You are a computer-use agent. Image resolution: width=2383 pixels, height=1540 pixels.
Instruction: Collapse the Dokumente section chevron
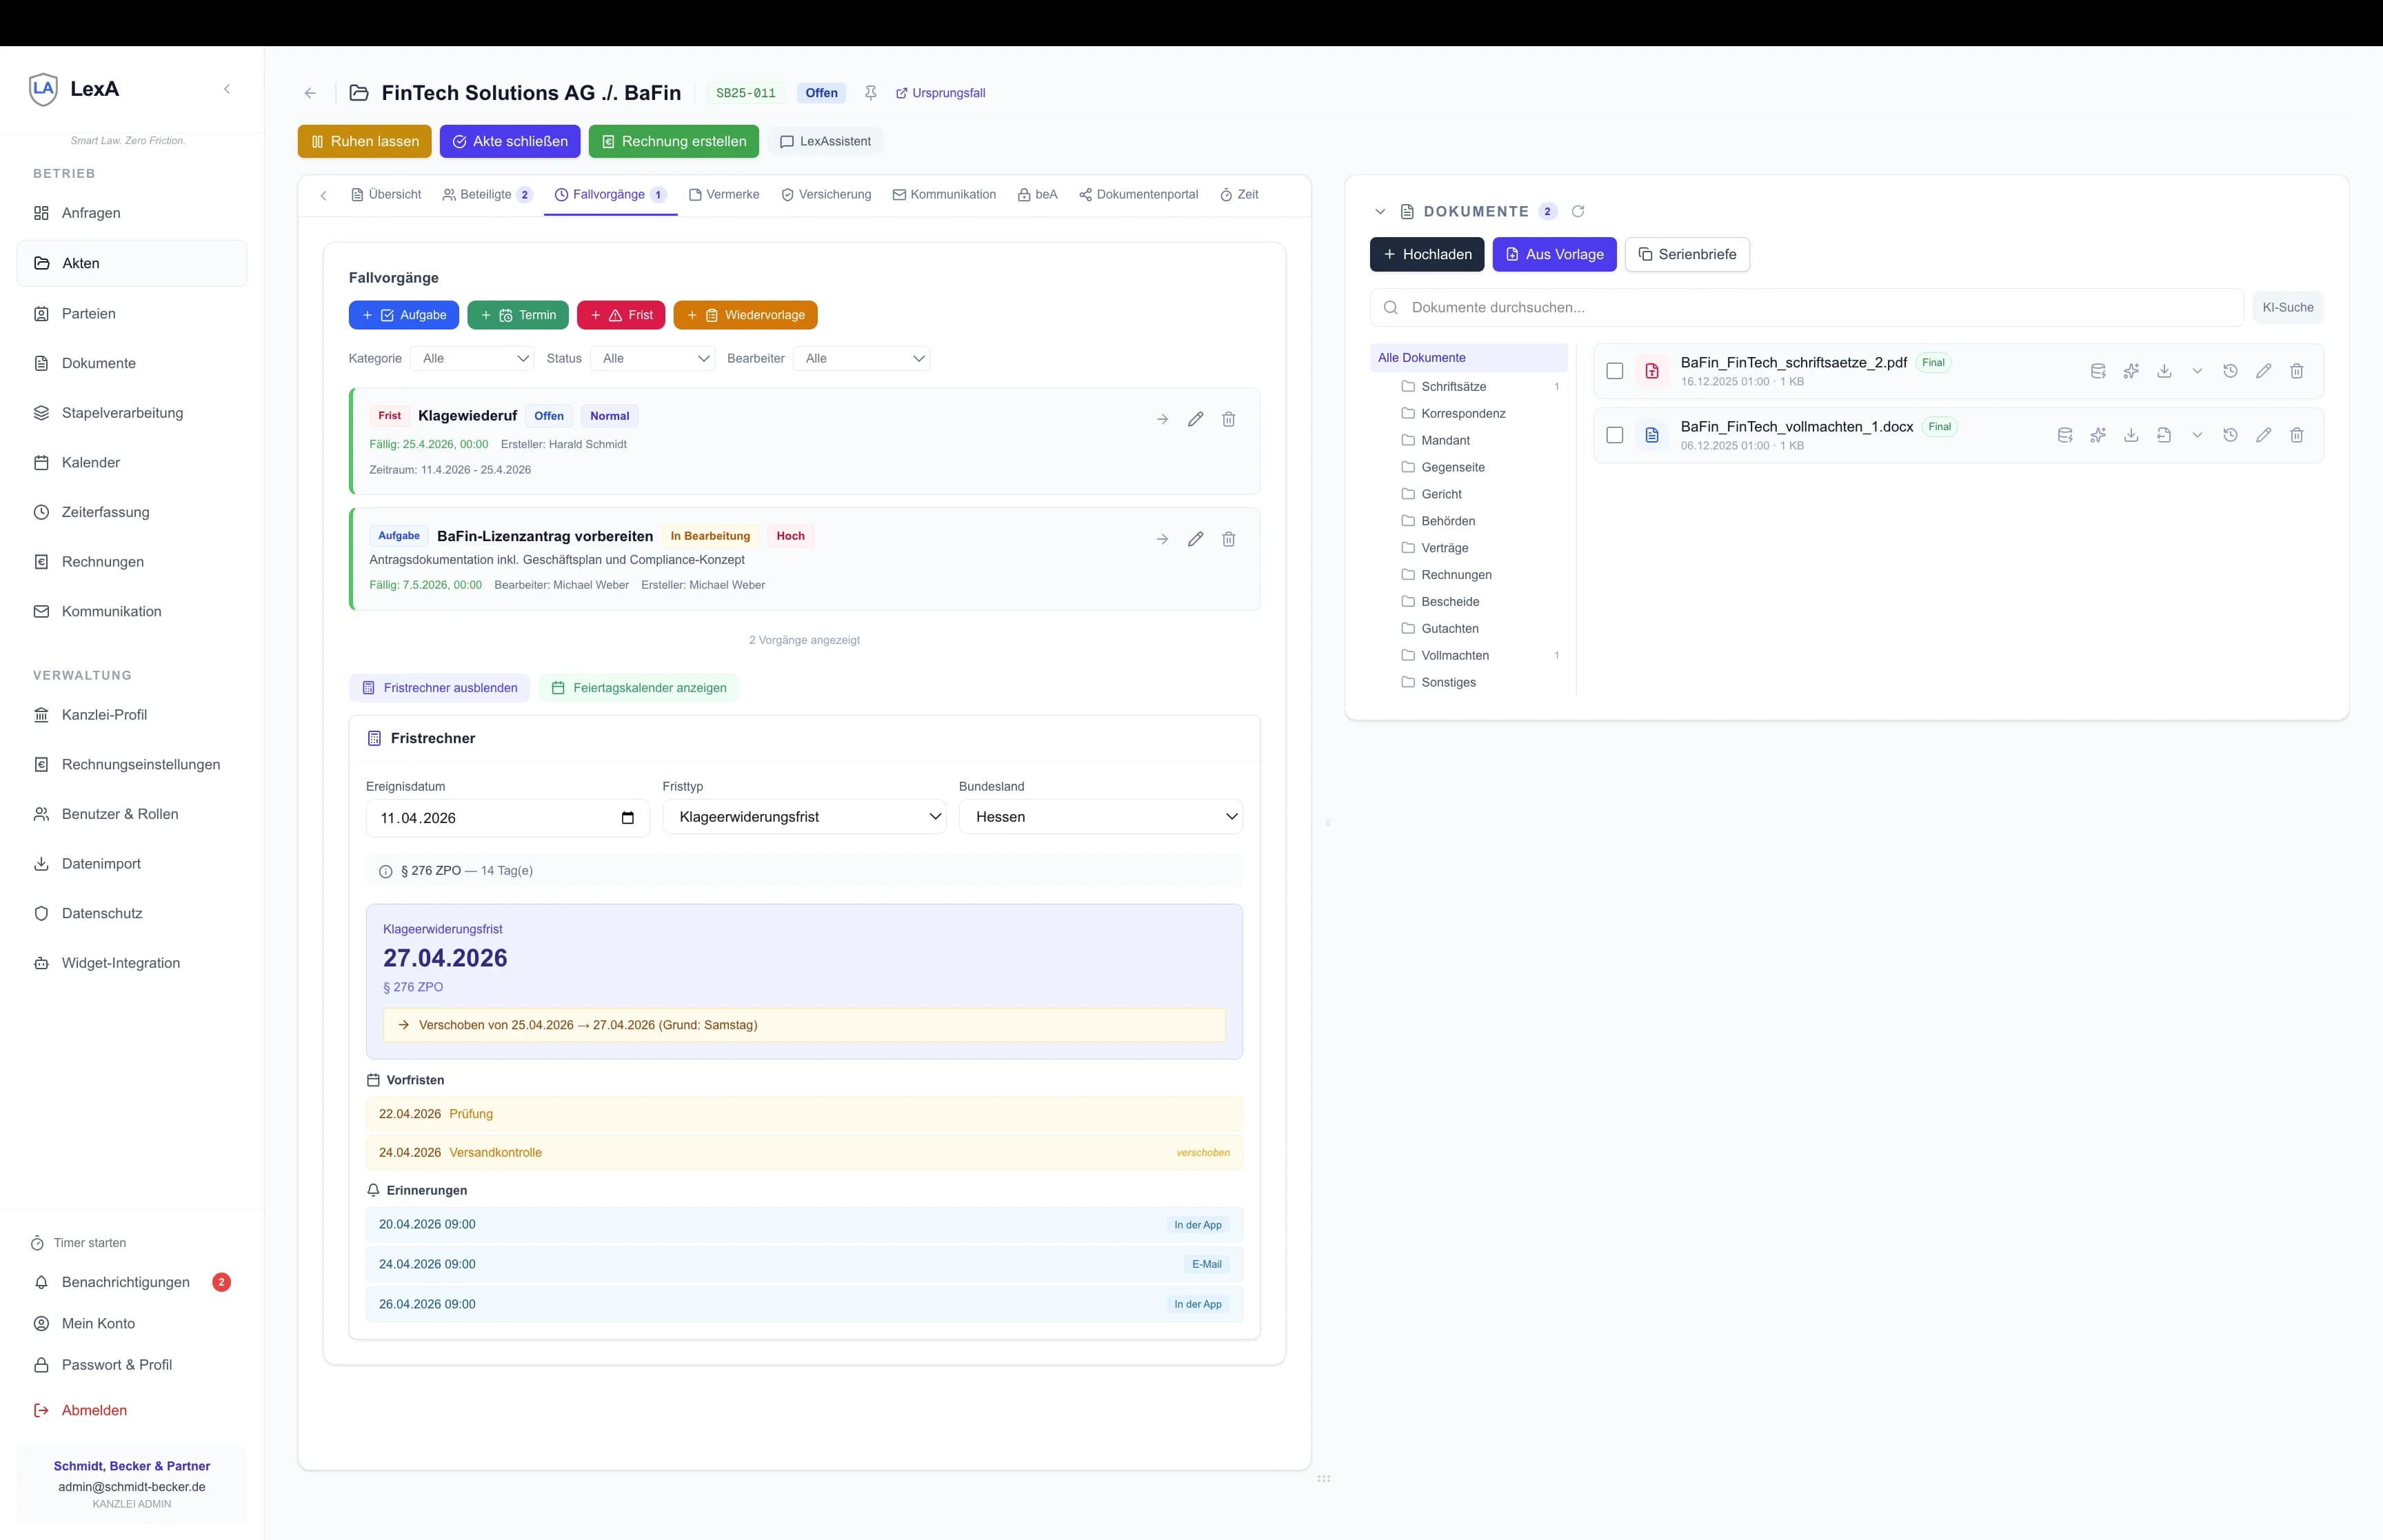[x=1380, y=212]
